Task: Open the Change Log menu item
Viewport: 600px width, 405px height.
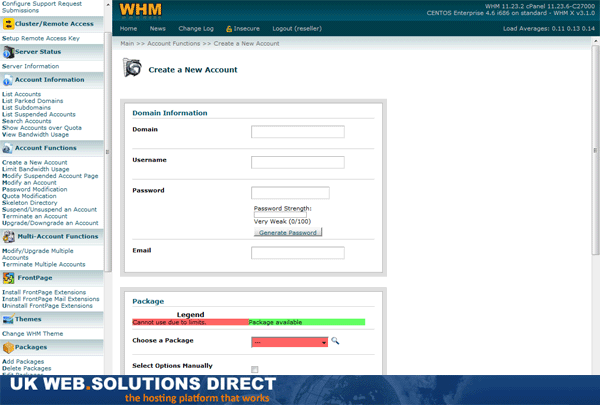Action: coord(195,29)
